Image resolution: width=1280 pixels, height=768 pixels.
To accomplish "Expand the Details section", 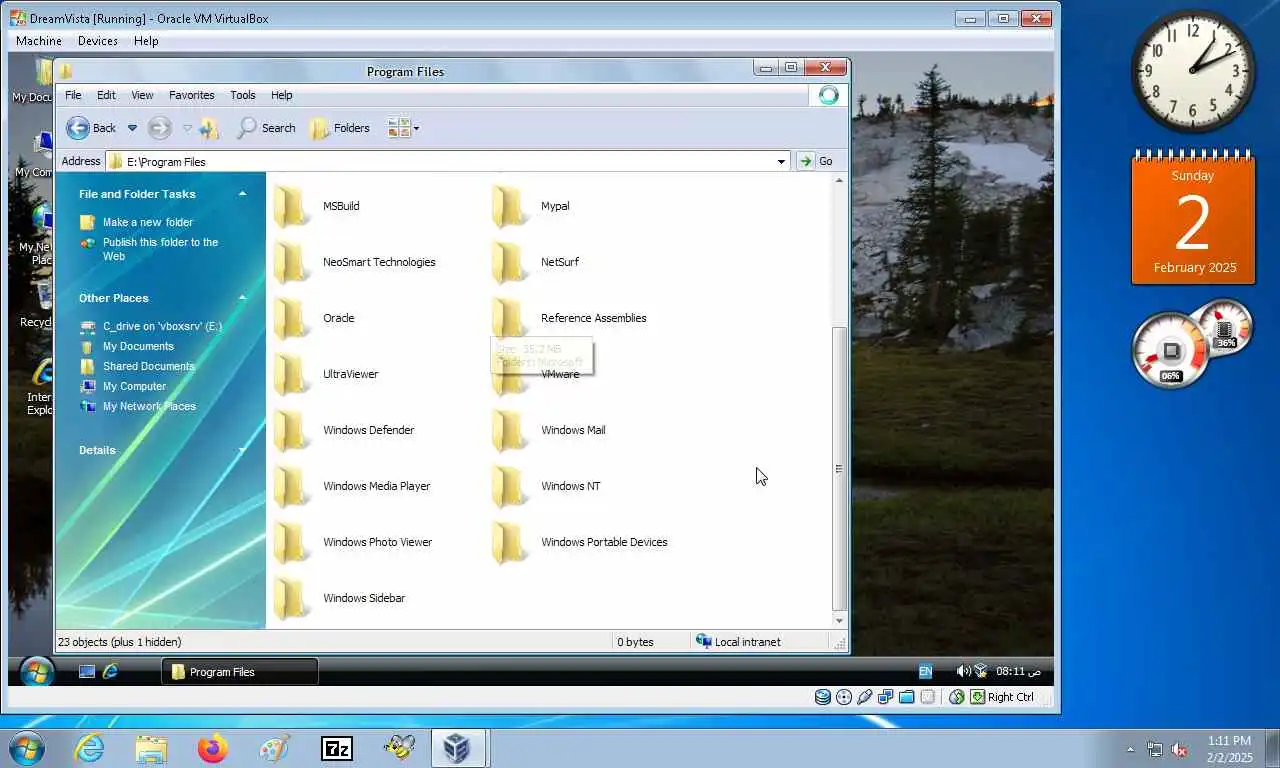I will (242, 450).
